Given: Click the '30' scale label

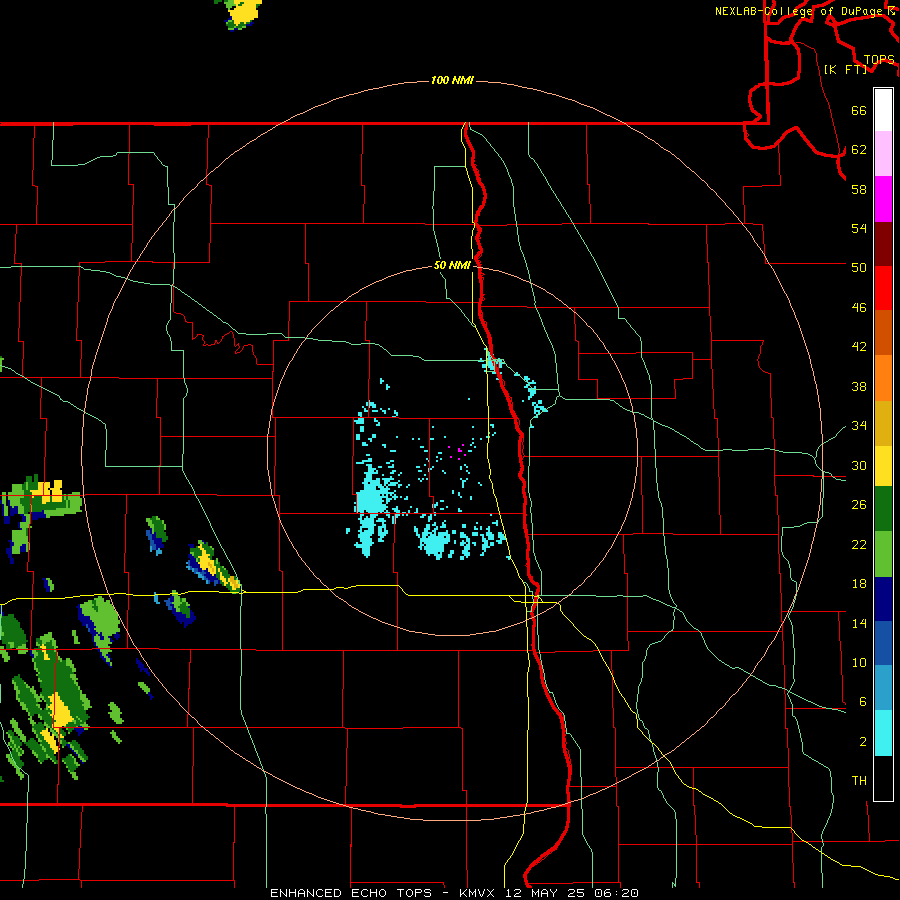Looking at the screenshot, I should point(859,465).
